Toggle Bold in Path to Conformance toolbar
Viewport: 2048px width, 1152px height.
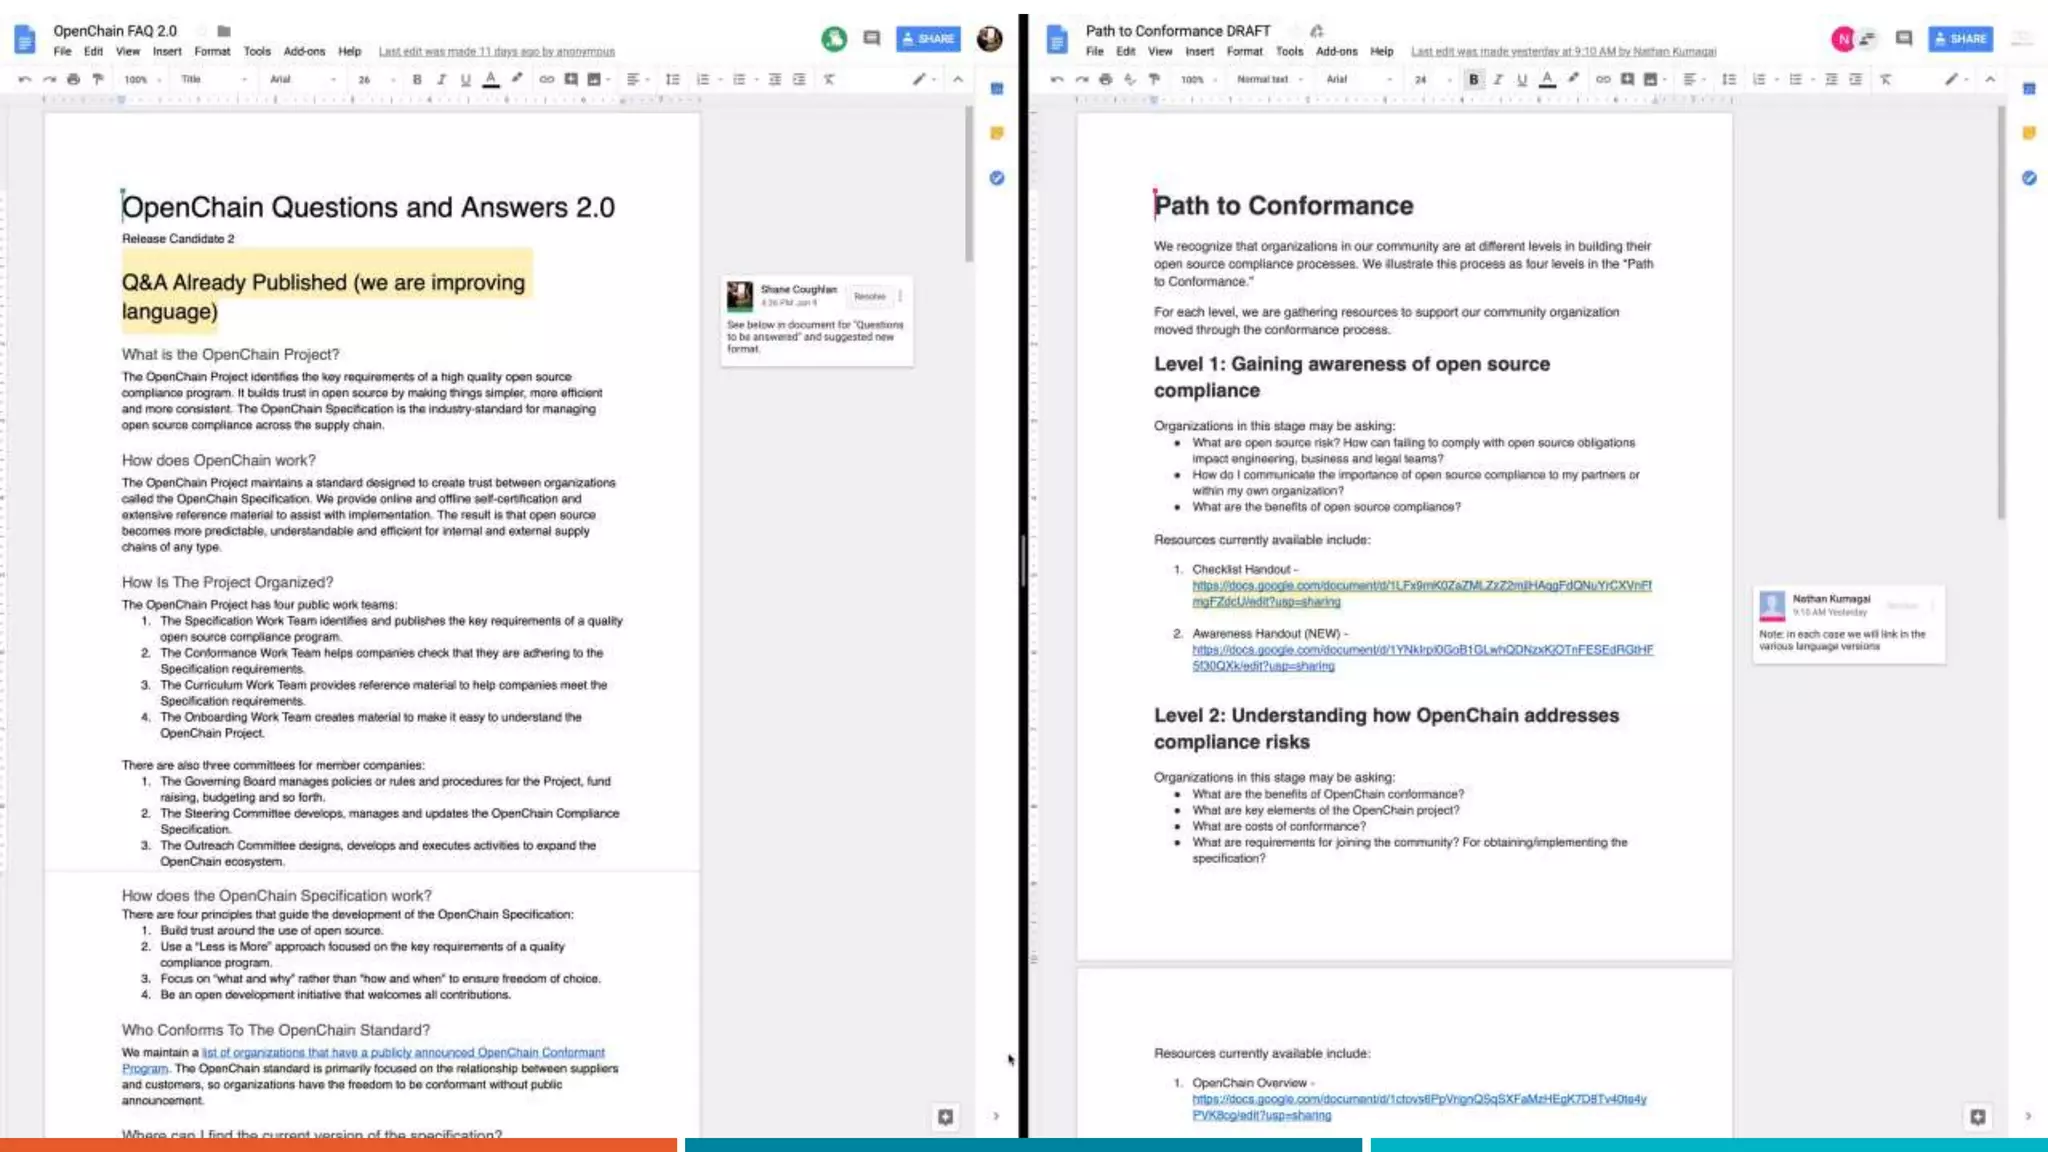click(x=1473, y=79)
